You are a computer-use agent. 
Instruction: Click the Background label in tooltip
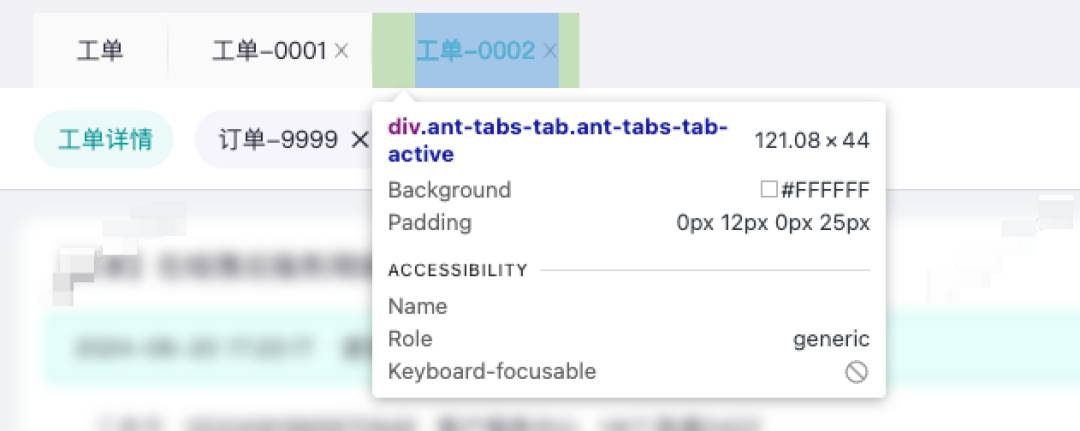click(449, 189)
